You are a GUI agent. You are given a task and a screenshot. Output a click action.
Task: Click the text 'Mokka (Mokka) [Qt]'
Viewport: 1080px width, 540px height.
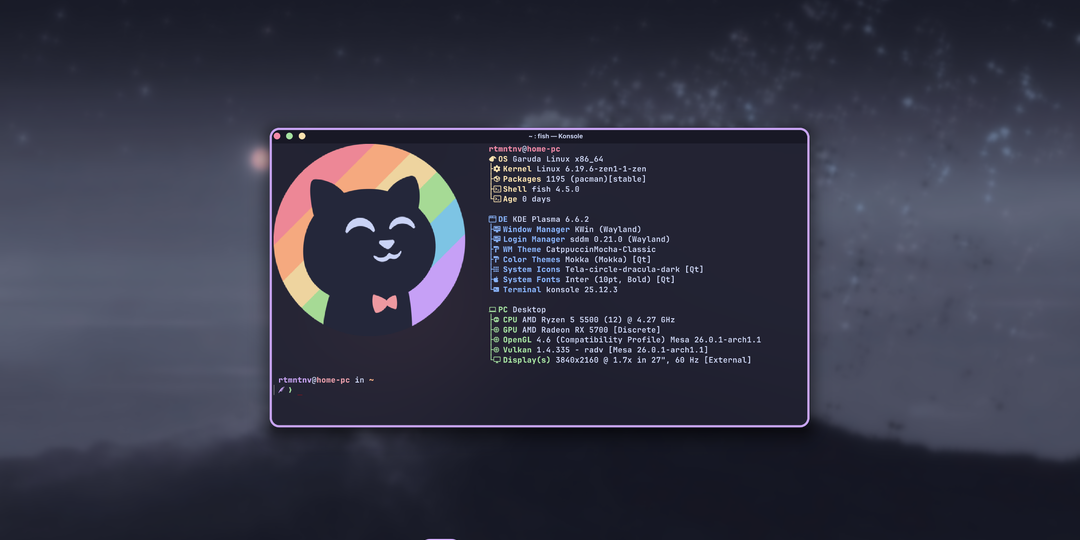click(x=608, y=260)
